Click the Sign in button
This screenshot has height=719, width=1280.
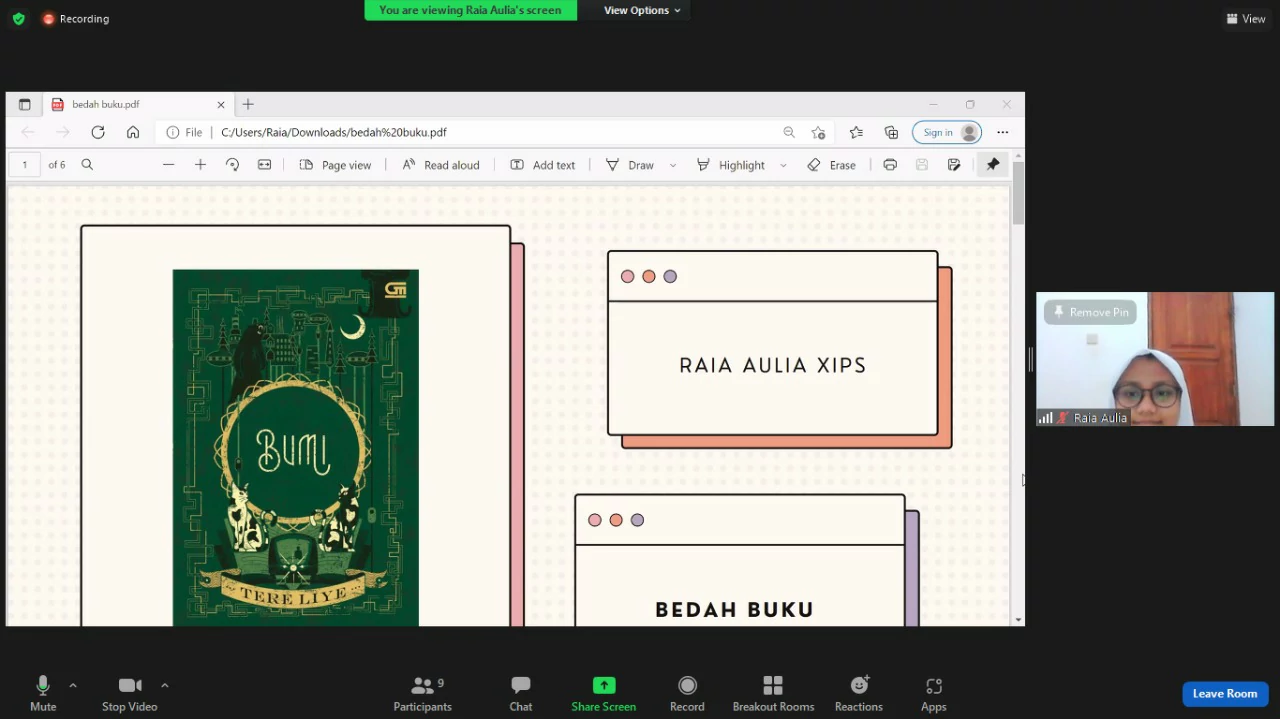point(947,132)
